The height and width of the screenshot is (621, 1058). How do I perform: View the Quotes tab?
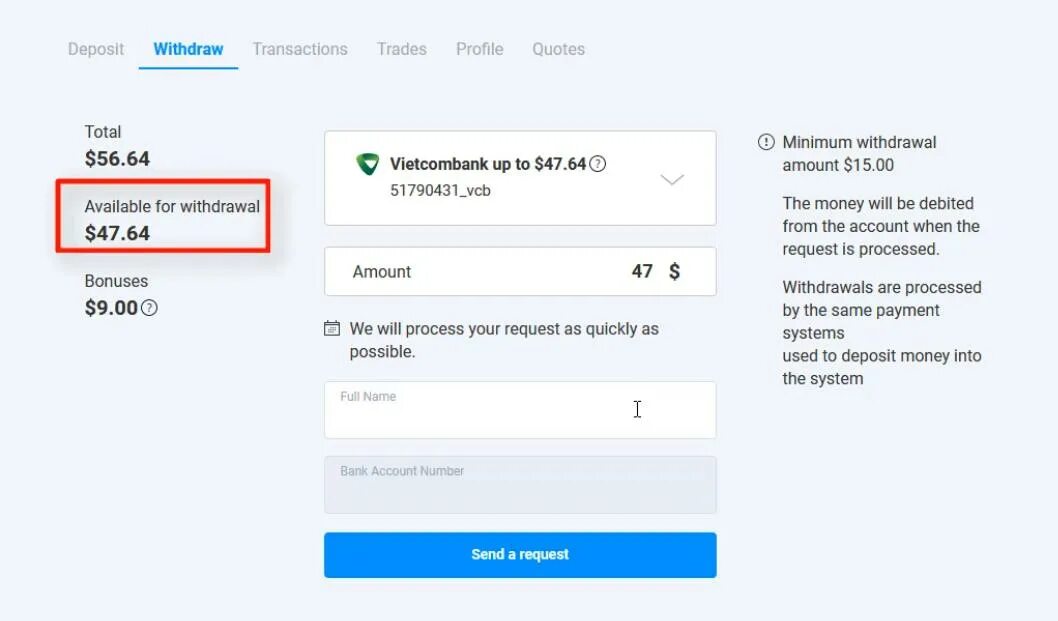click(559, 49)
